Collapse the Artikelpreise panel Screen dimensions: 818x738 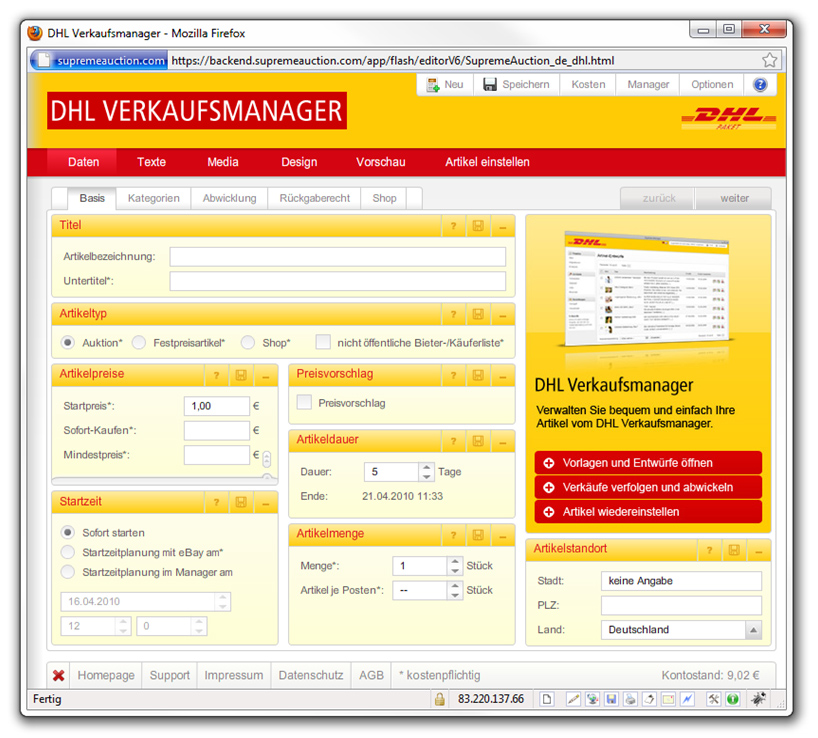pyautogui.click(x=266, y=375)
